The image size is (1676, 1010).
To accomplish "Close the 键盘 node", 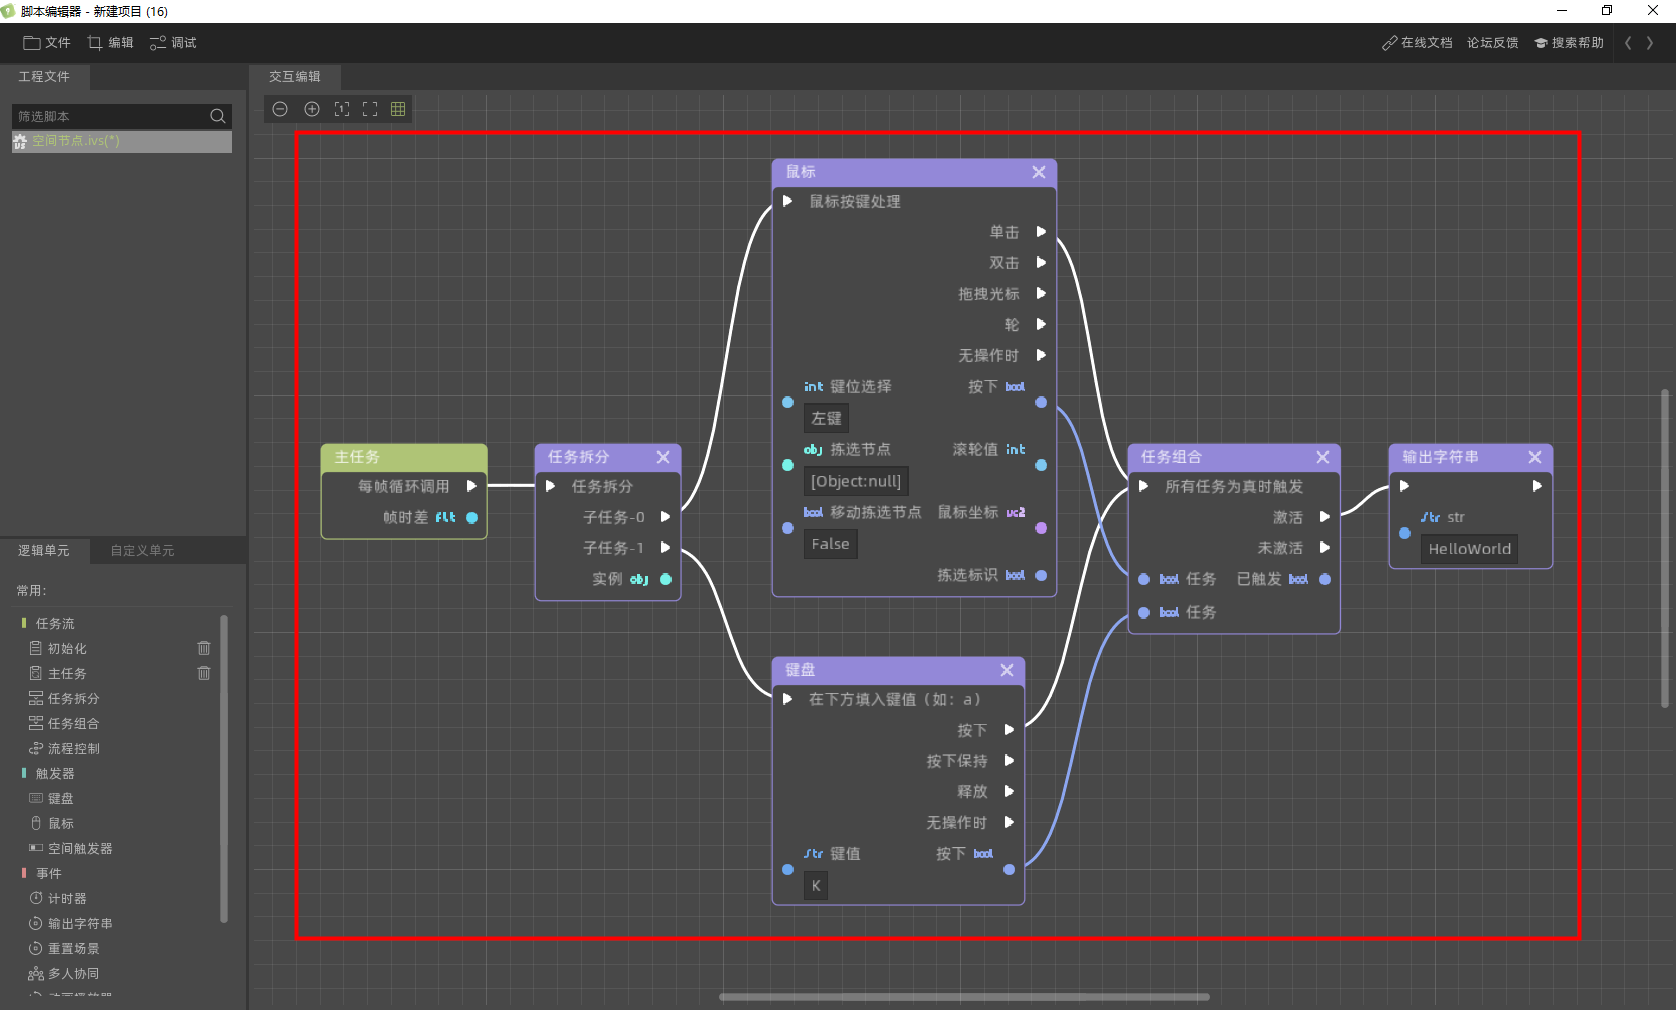I will 1007,670.
